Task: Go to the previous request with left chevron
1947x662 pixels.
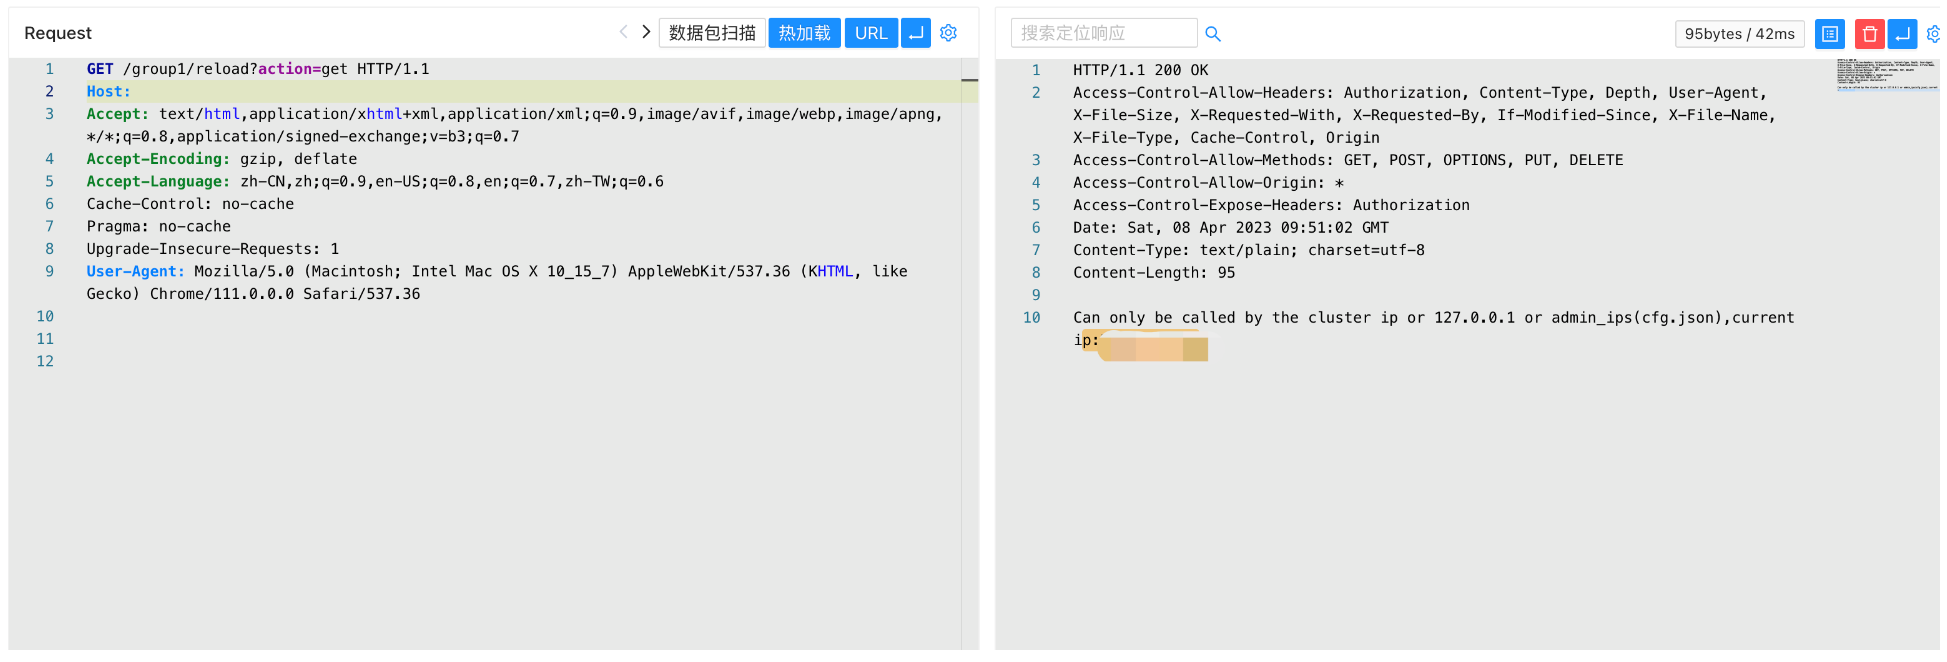Action: pos(623,32)
